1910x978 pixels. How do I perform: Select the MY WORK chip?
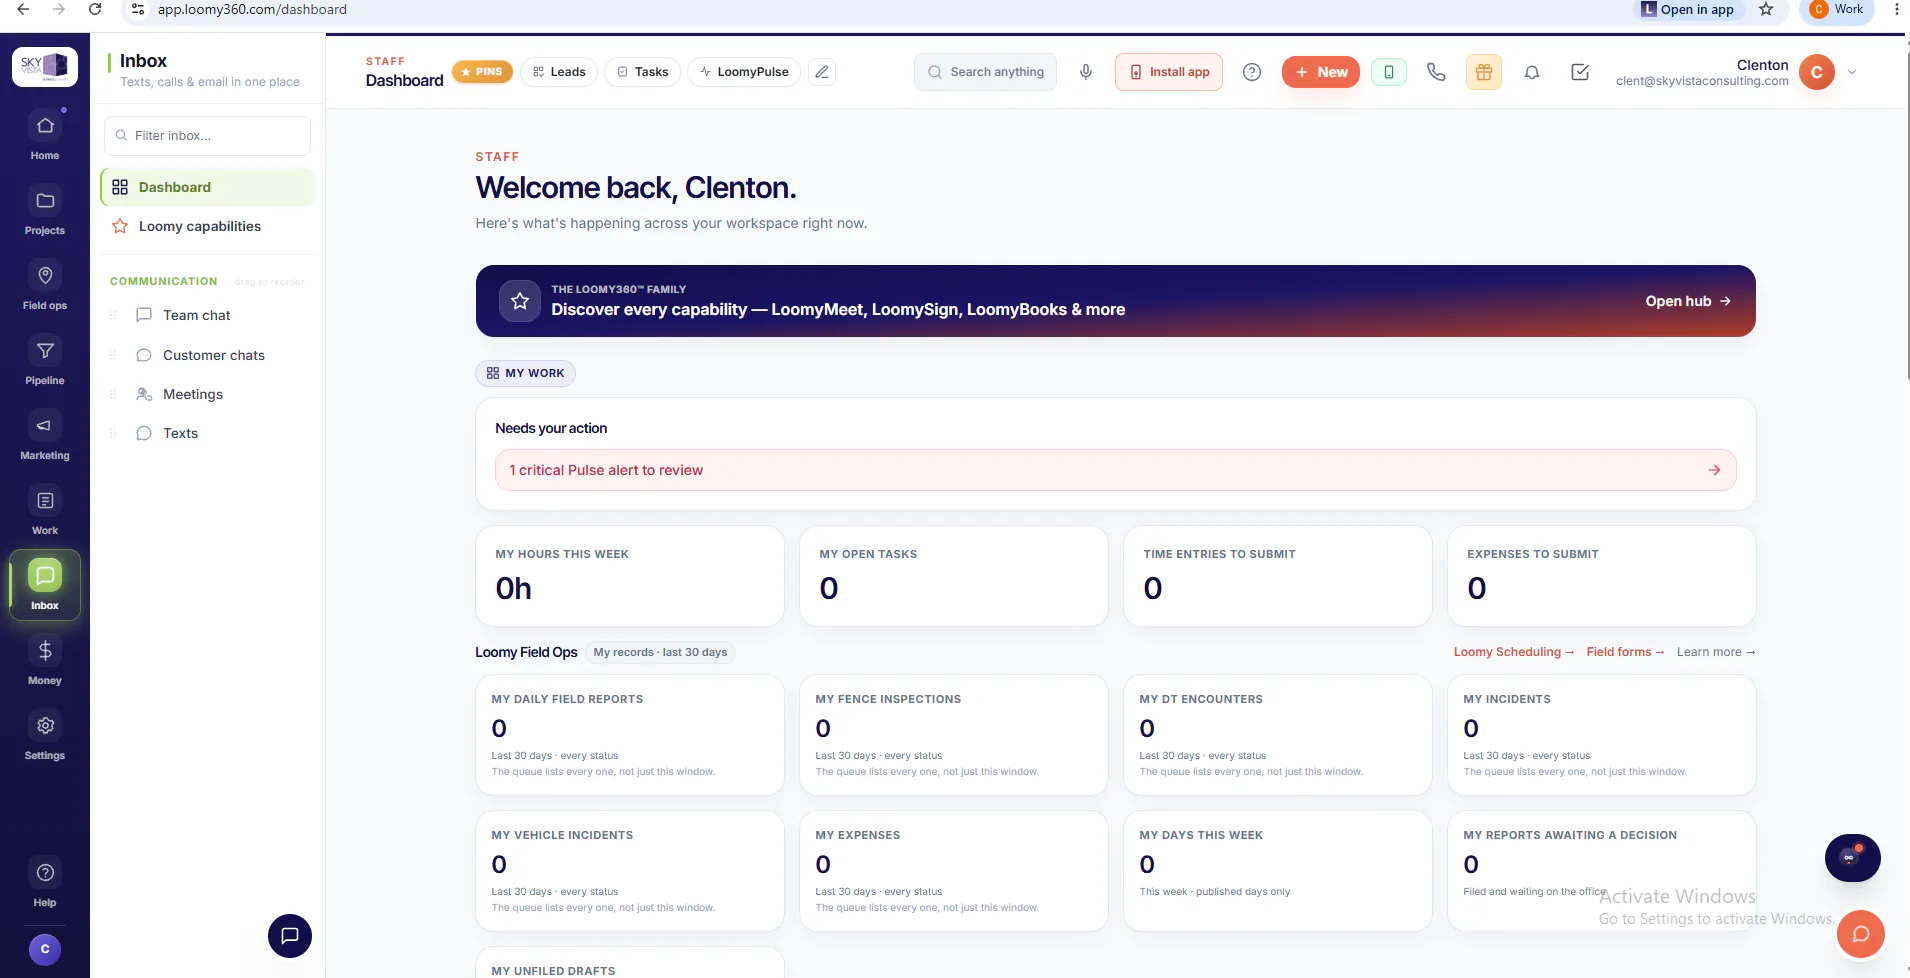525,373
